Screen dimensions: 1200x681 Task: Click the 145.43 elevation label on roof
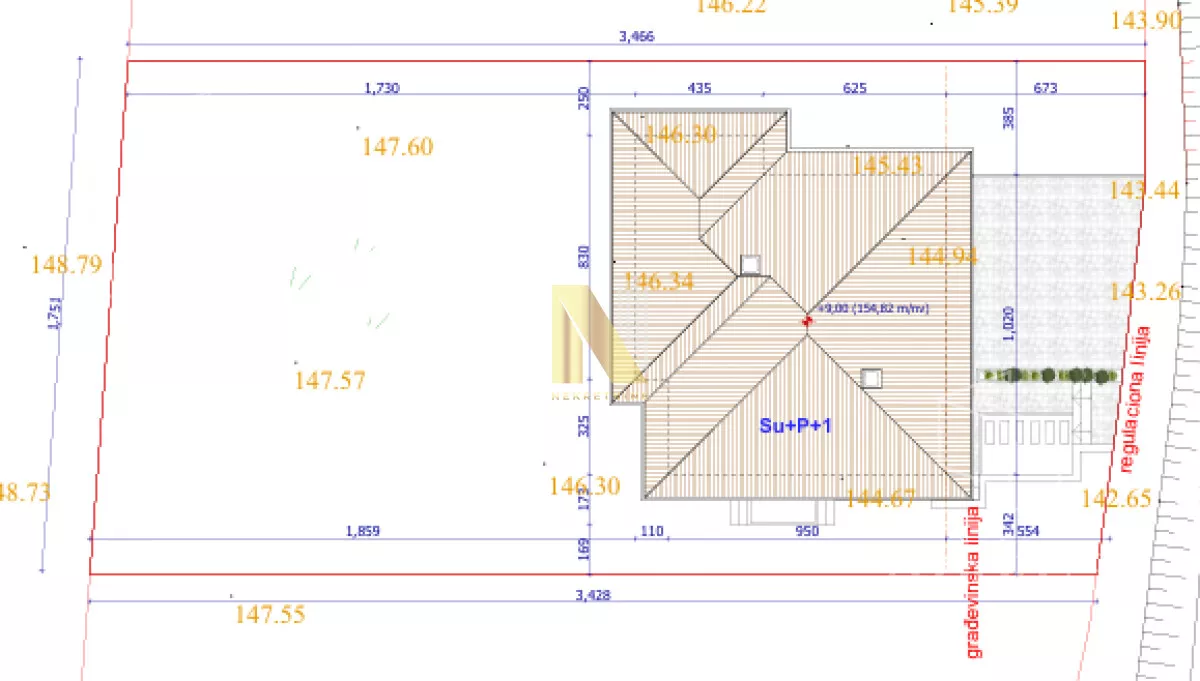tap(886, 166)
